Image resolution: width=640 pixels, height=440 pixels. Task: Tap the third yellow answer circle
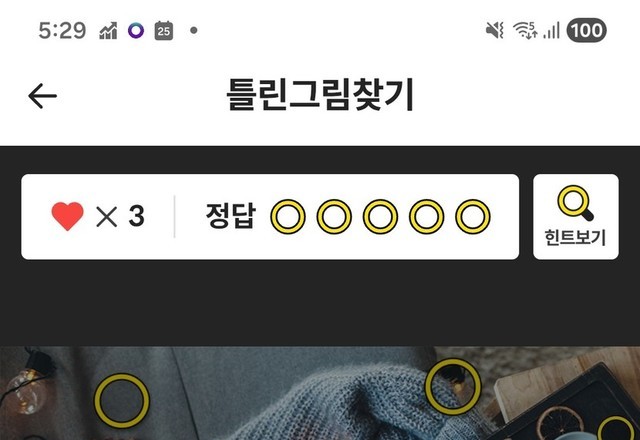(x=380, y=216)
